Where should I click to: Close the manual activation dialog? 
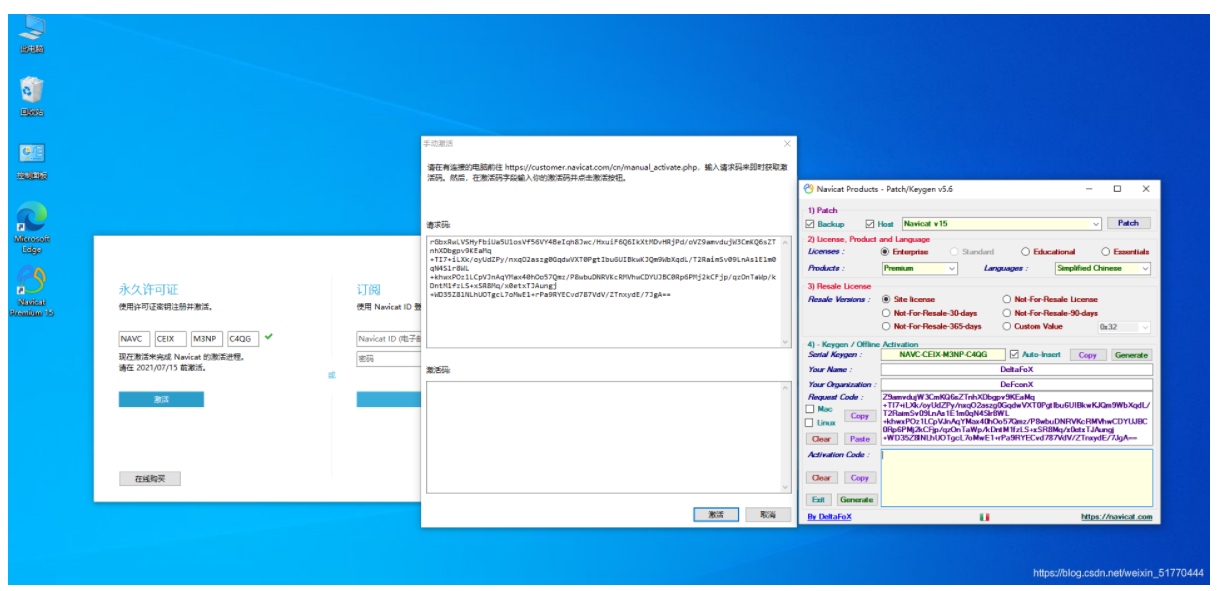786,144
